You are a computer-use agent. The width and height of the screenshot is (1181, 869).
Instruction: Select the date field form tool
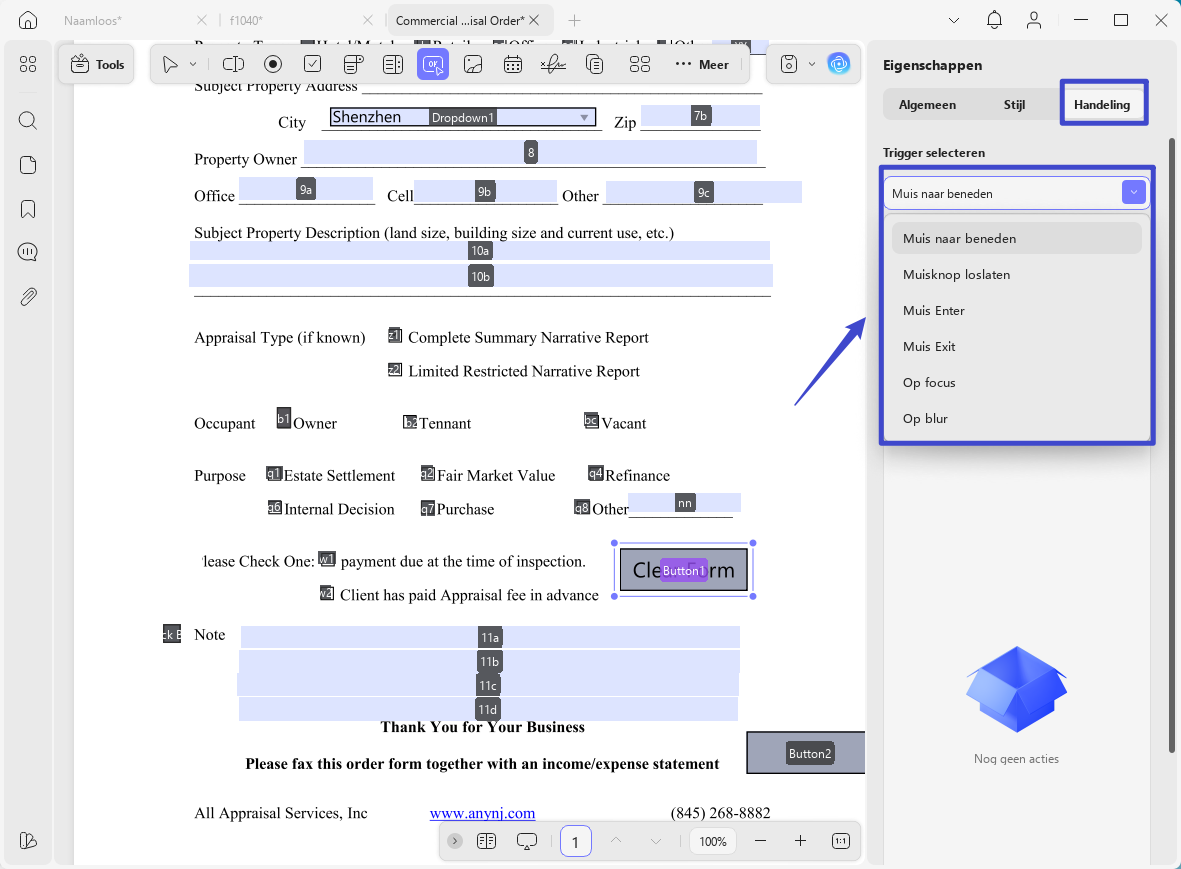[513, 65]
